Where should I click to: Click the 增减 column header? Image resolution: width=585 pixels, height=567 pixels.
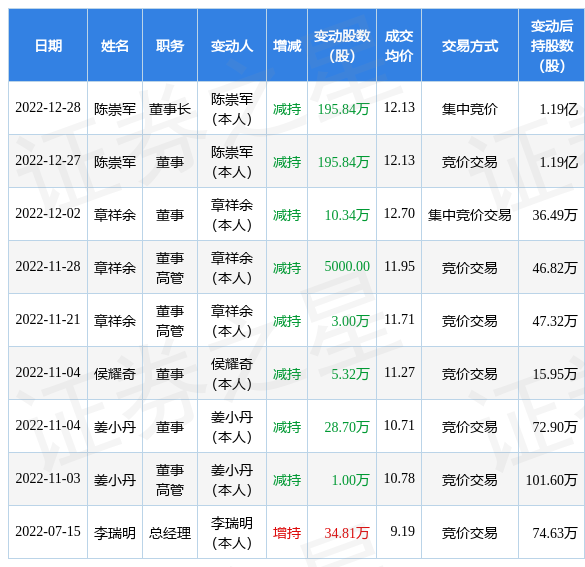tap(287, 46)
